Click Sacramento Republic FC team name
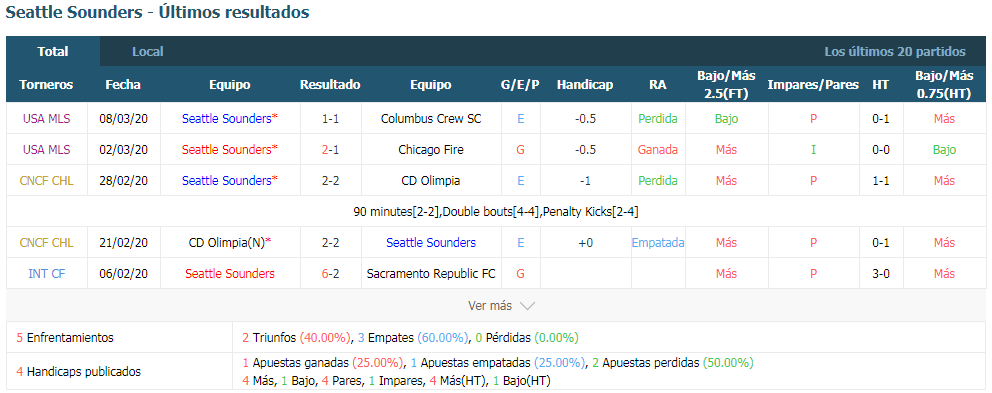 pyautogui.click(x=431, y=274)
